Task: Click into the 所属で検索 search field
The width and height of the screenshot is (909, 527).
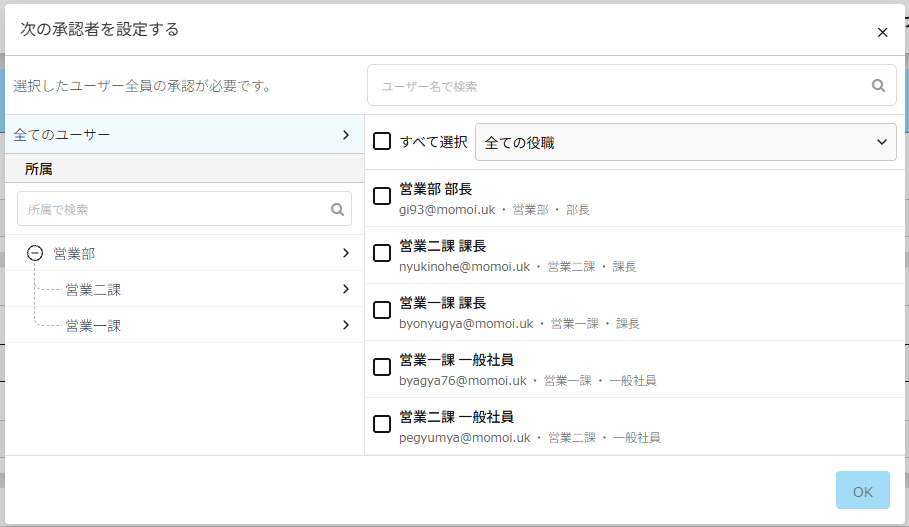Action: coord(175,210)
